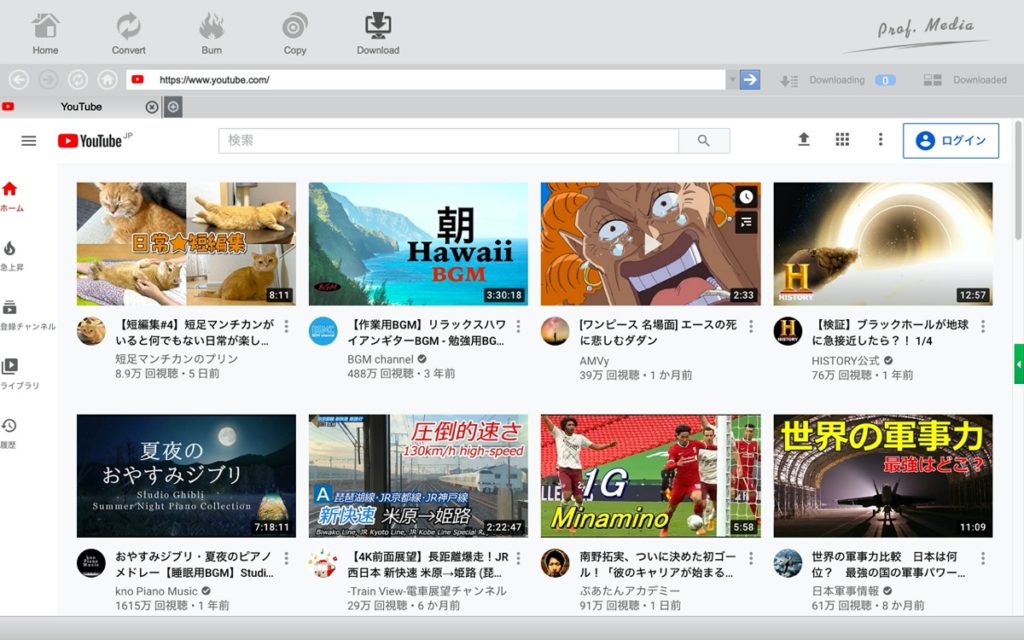The image size is (1024, 640).
Task: Open the 朝 Hawaii BGM thumbnail
Action: pos(418,244)
